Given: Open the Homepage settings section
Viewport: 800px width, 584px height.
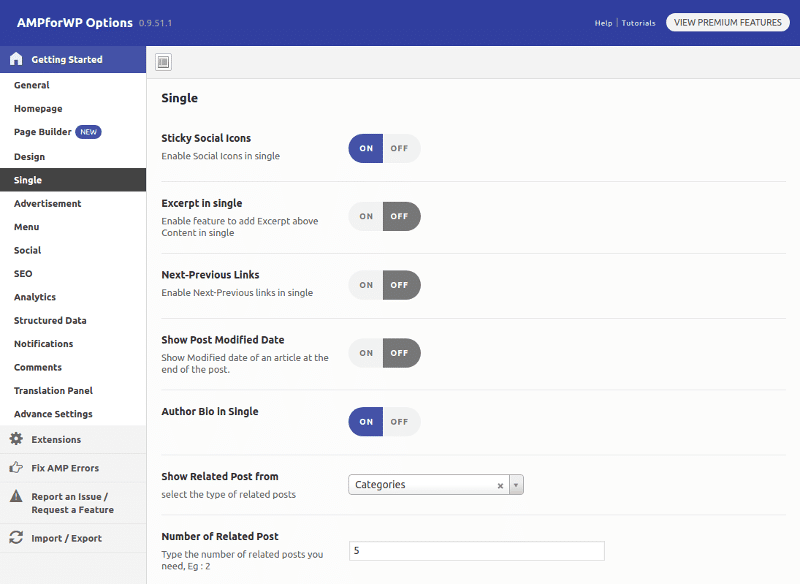Looking at the screenshot, I should [73, 109].
